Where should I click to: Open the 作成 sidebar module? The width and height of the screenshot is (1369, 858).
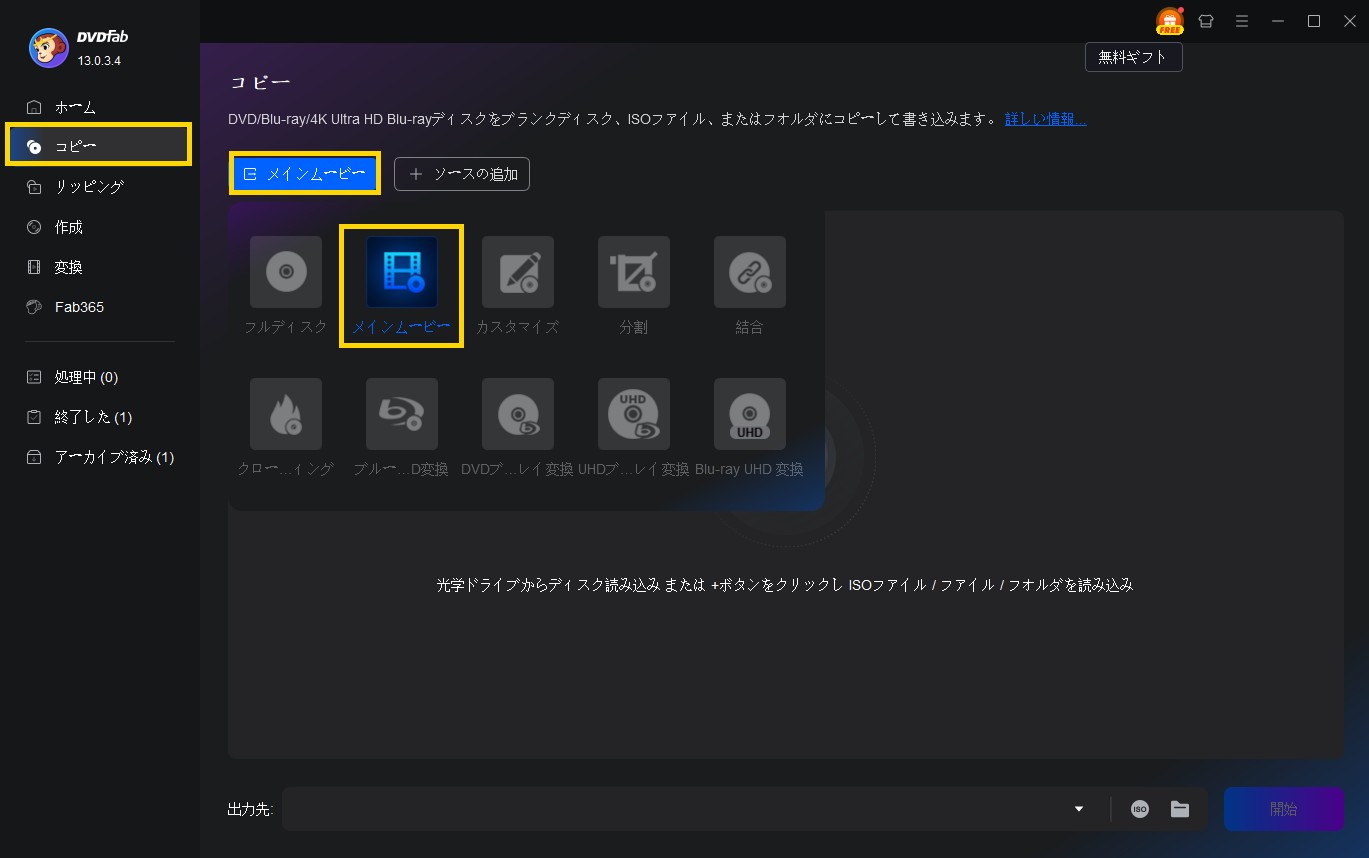click(x=100, y=227)
